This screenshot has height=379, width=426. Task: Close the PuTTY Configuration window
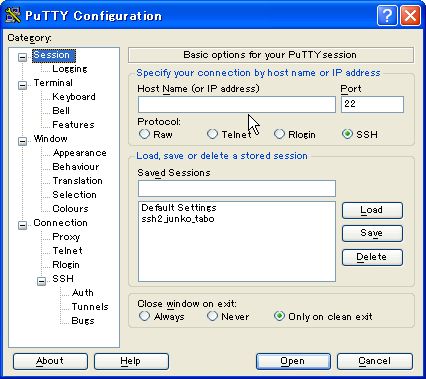click(410, 15)
